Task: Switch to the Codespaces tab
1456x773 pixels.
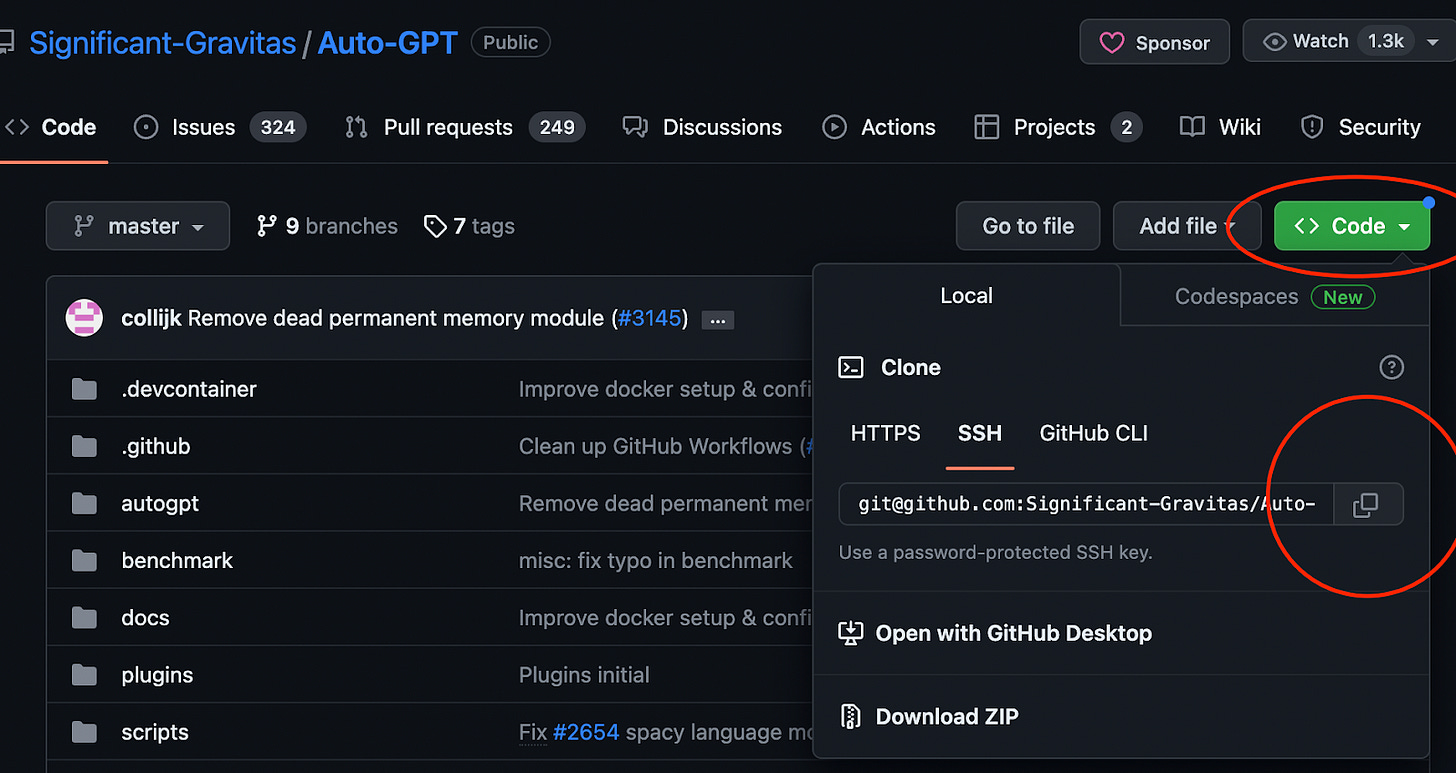Action: (1237, 296)
